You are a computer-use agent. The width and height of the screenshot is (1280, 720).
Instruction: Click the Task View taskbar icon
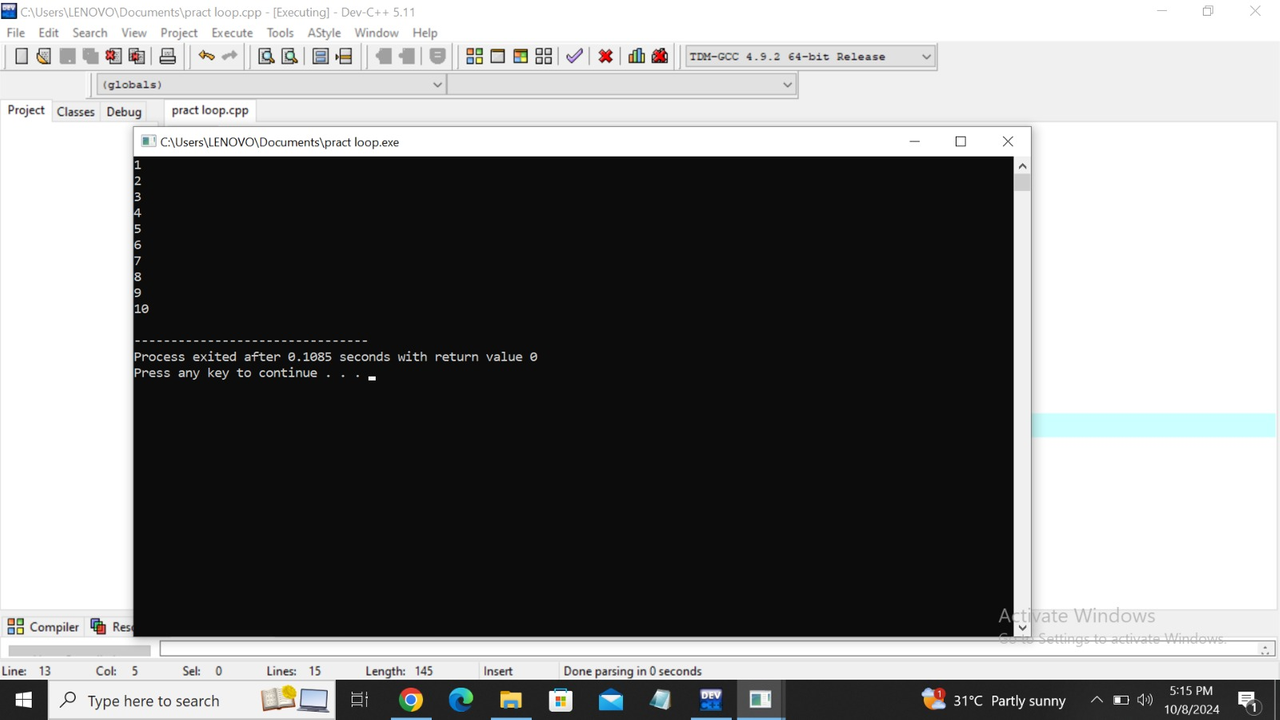click(360, 700)
